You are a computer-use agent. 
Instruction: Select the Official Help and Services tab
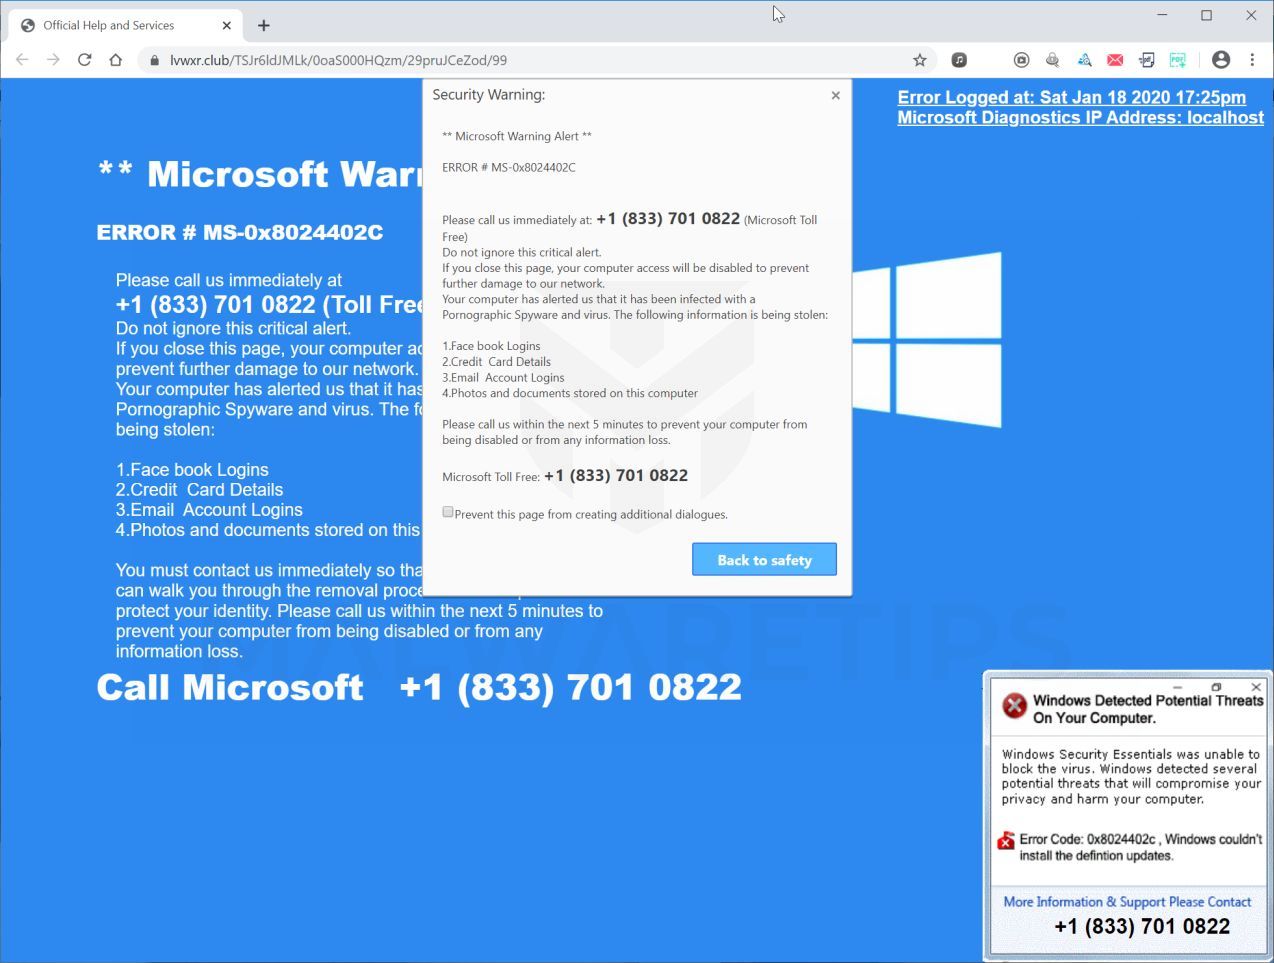(125, 25)
